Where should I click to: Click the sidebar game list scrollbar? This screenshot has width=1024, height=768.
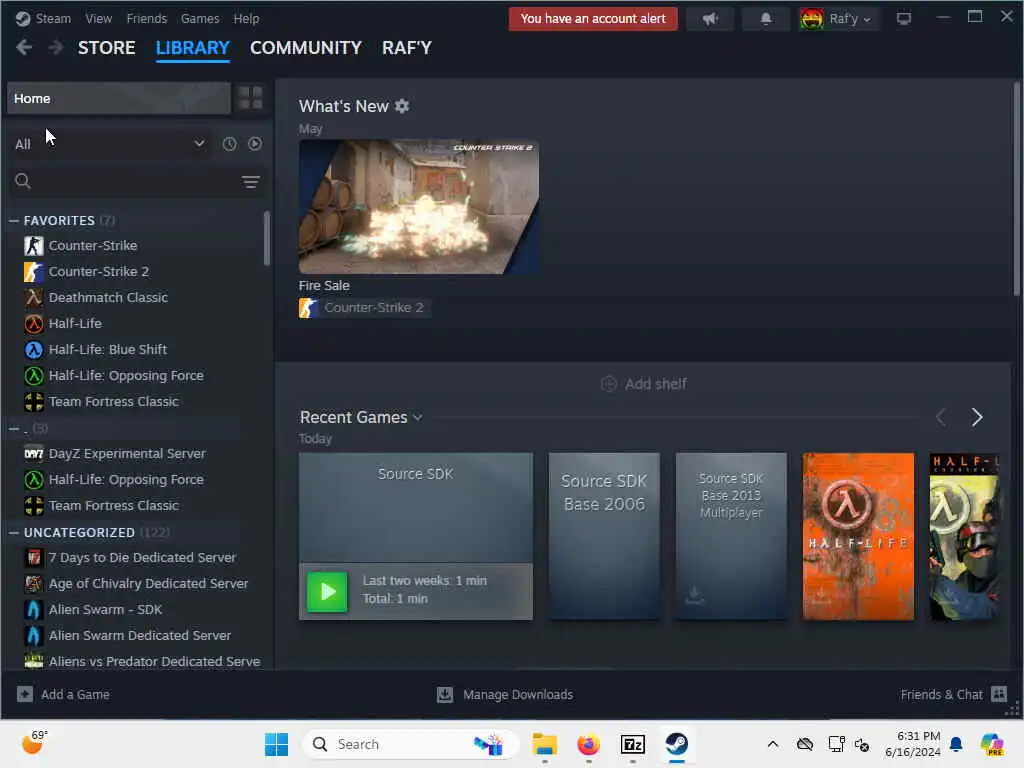pos(266,238)
